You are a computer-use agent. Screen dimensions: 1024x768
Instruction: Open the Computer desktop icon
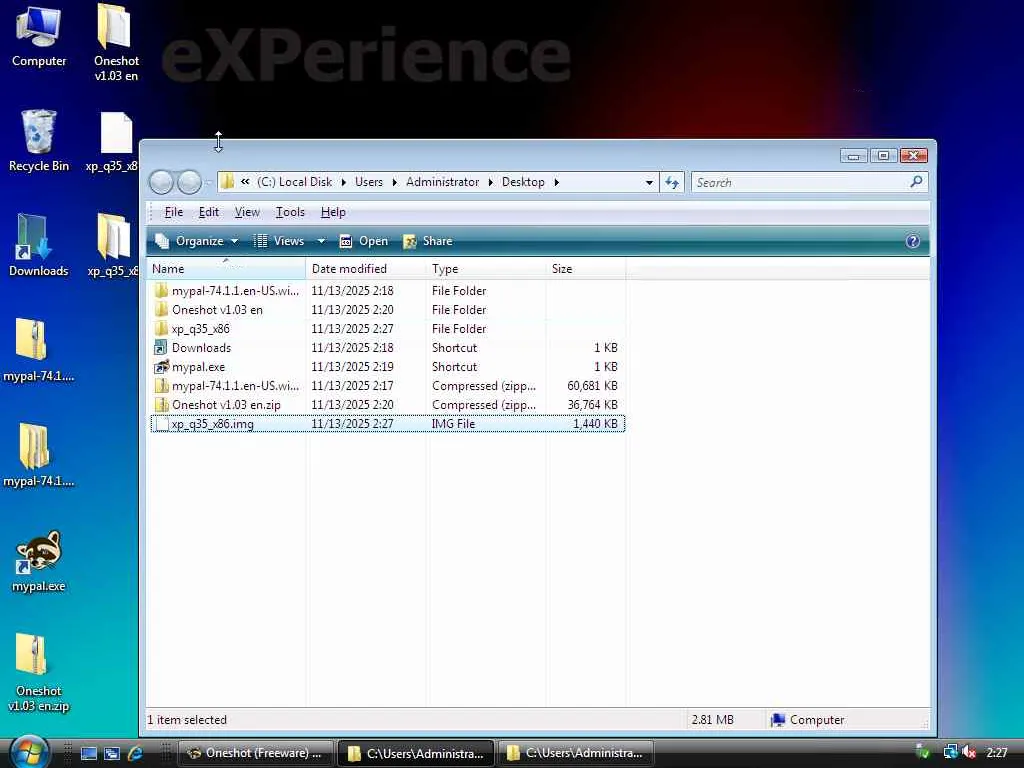(x=39, y=36)
